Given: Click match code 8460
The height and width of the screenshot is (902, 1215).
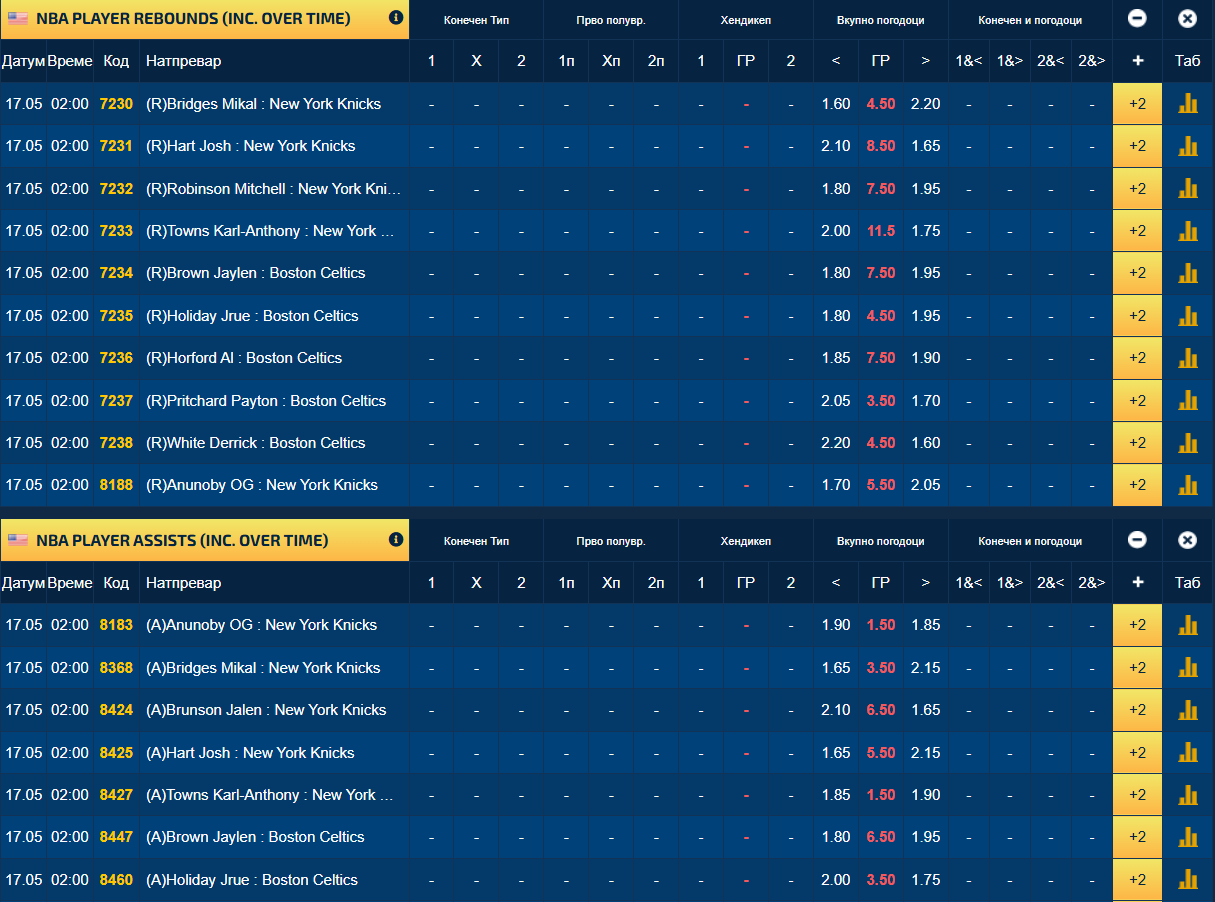Looking at the screenshot, I should [116, 880].
